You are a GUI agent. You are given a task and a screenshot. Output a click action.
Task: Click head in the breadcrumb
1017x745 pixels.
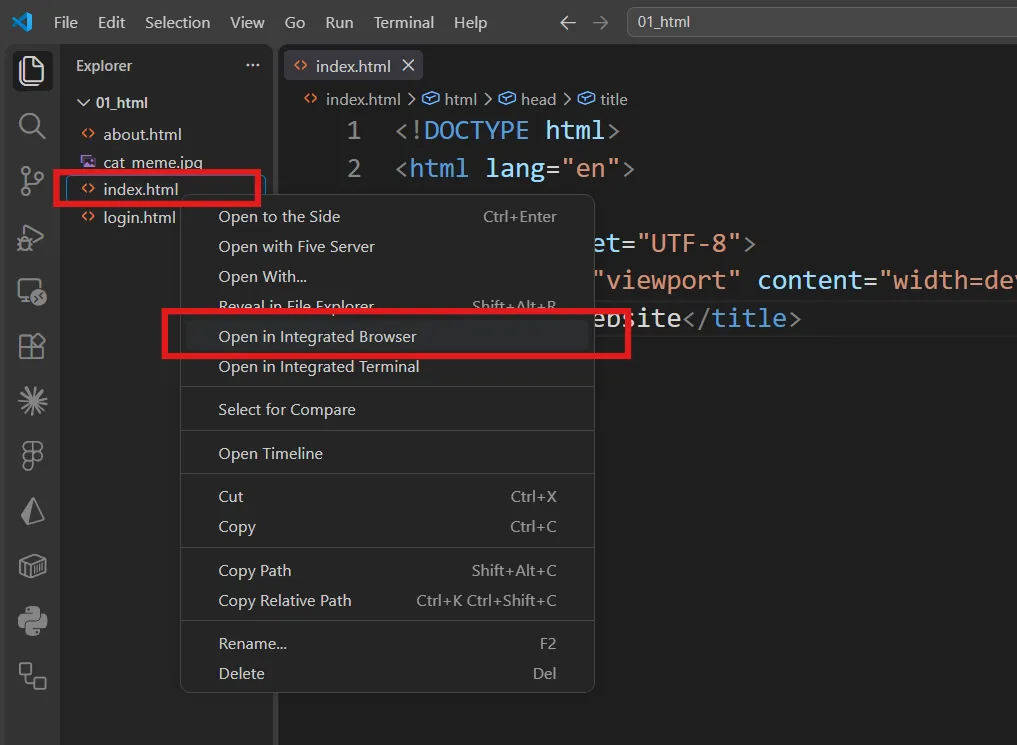point(538,99)
